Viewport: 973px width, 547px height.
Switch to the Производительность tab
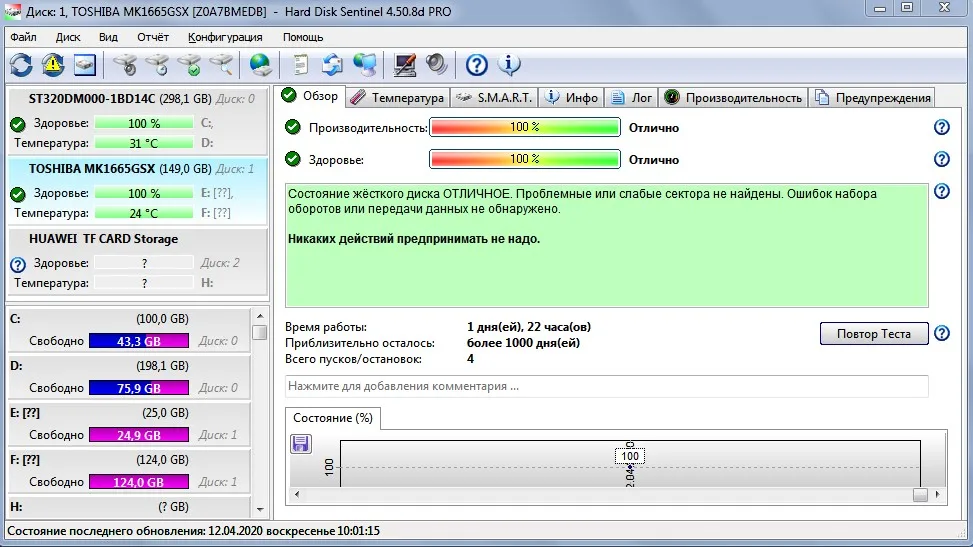(x=733, y=97)
